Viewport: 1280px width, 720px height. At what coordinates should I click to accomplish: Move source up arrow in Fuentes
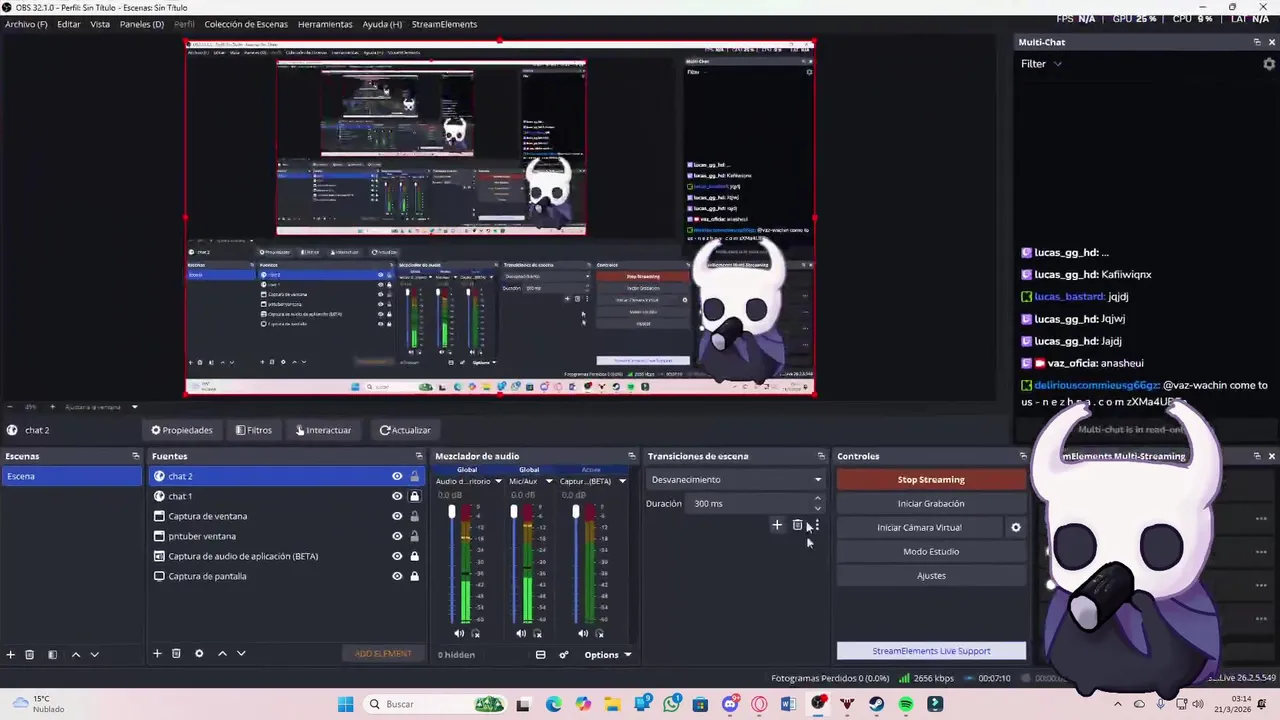[x=222, y=653]
